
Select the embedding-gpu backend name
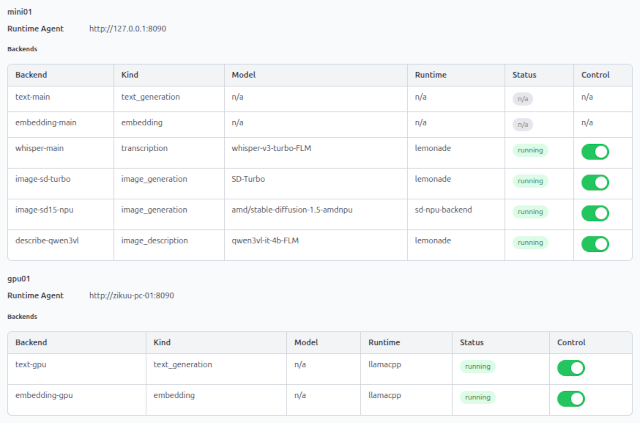pyautogui.click(x=44, y=395)
